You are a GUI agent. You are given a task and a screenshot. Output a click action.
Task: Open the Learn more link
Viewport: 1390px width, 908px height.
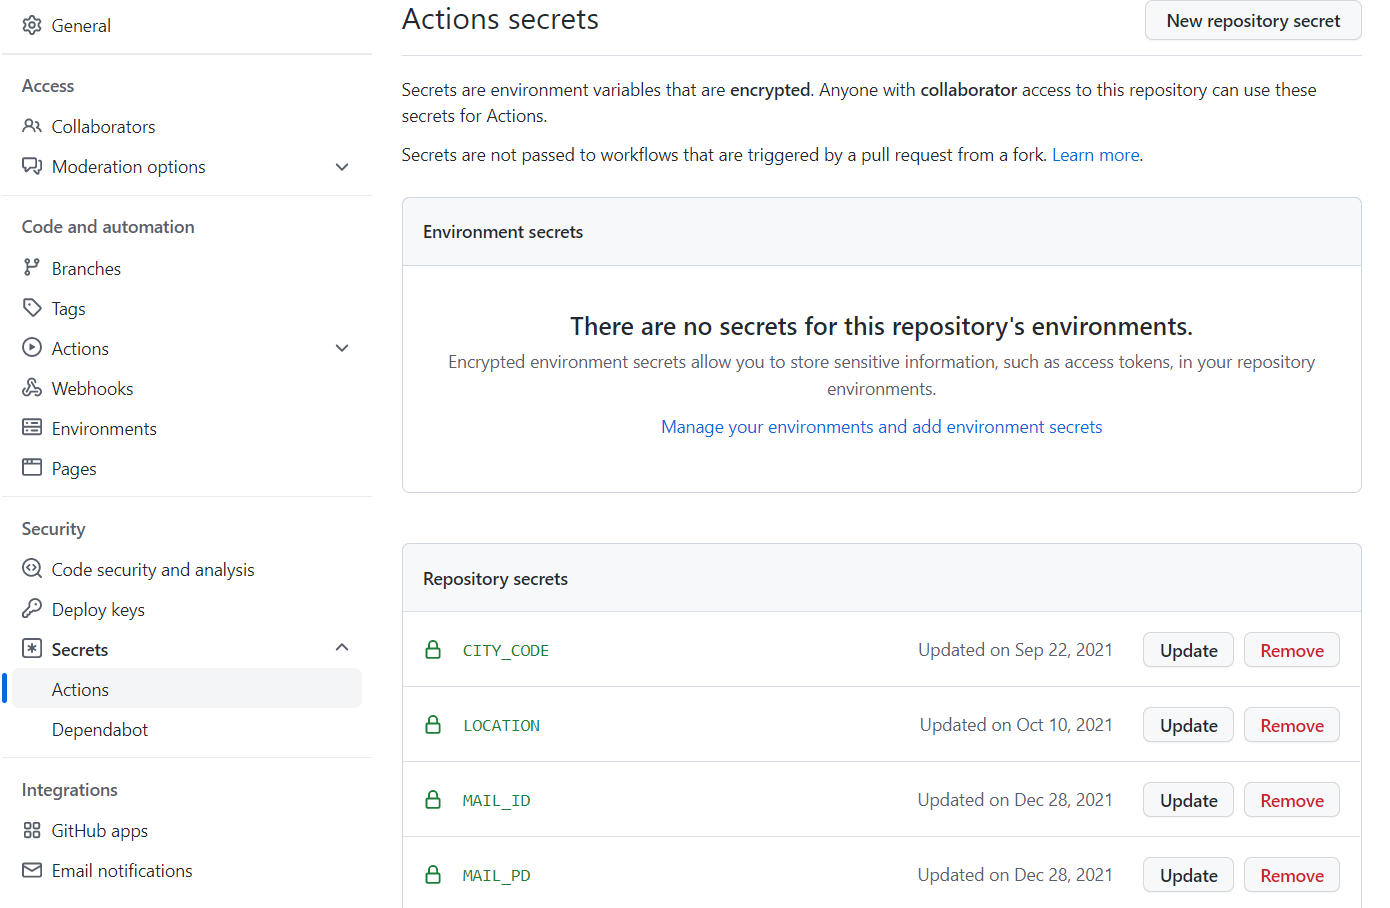point(1095,155)
